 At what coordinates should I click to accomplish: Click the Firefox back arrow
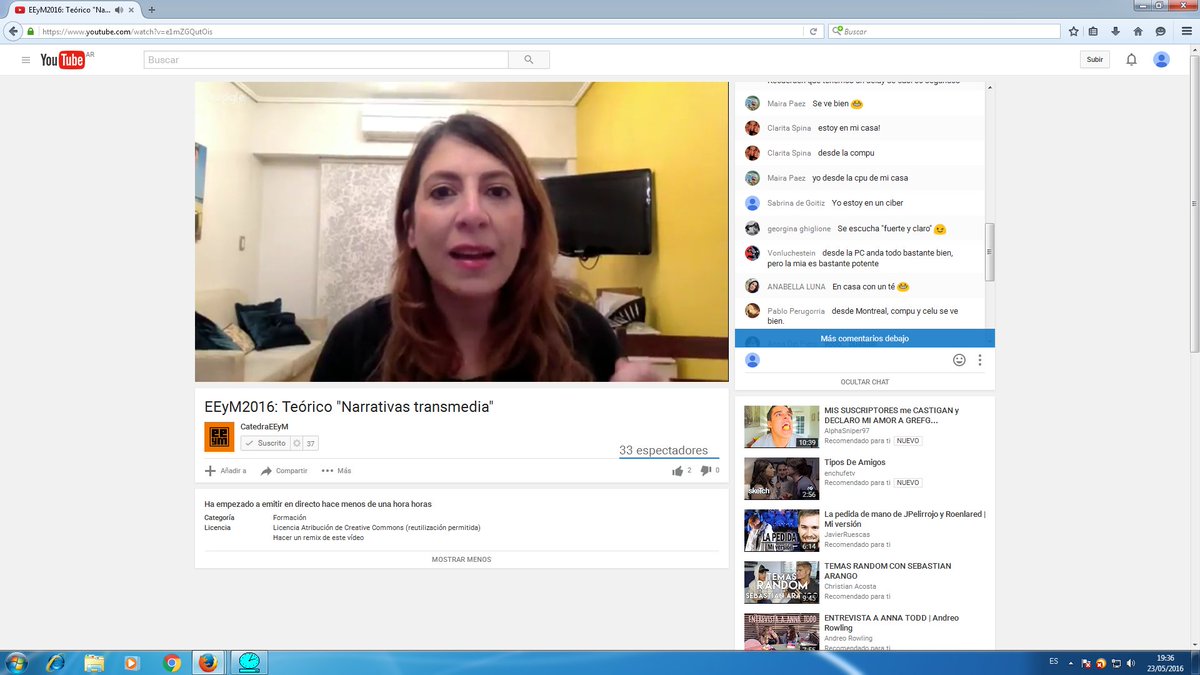click(x=13, y=31)
